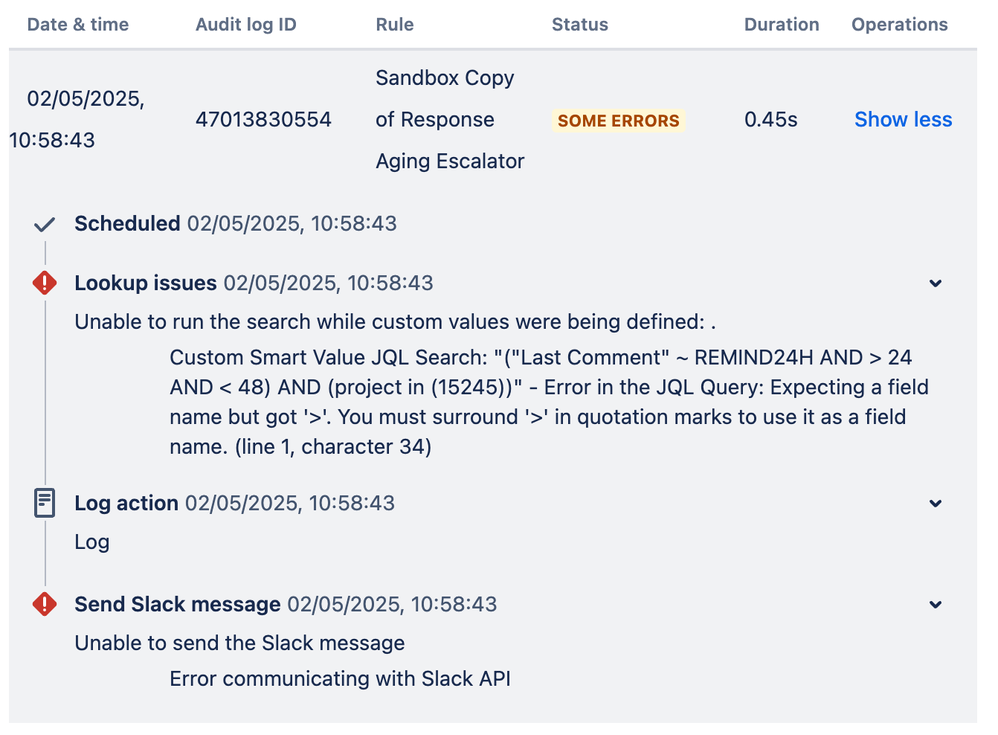Select audit log ID 47013830554
998x735 pixels.
[x=264, y=119]
